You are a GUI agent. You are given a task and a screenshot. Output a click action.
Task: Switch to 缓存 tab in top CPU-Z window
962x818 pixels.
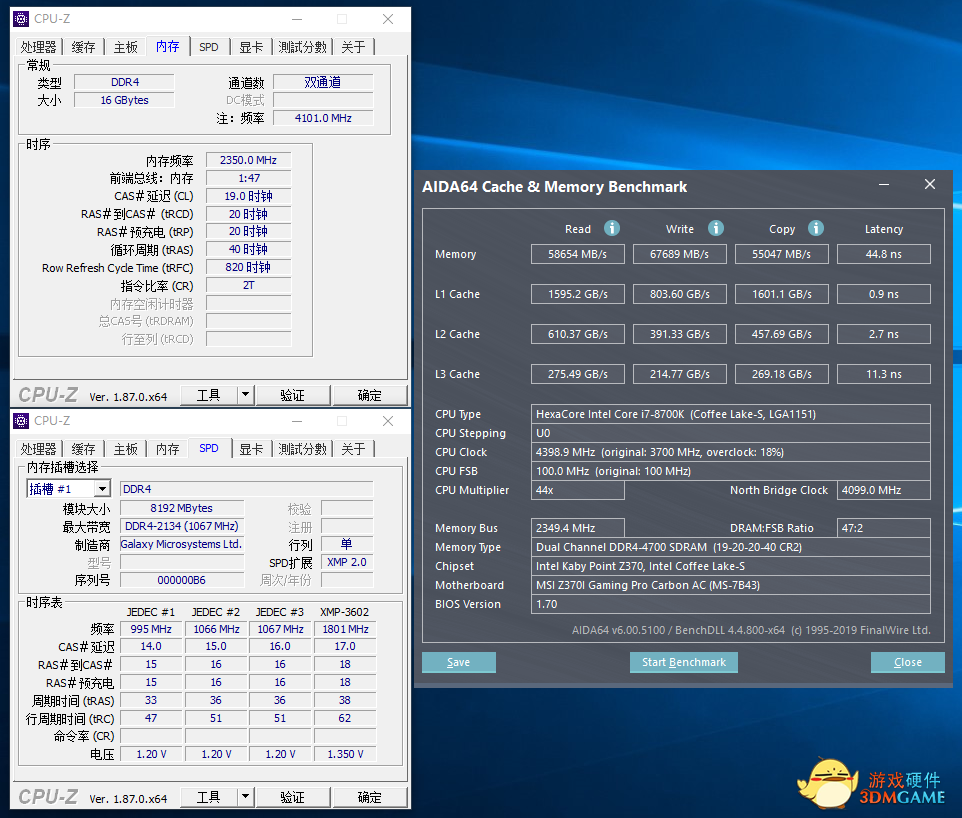pyautogui.click(x=83, y=47)
